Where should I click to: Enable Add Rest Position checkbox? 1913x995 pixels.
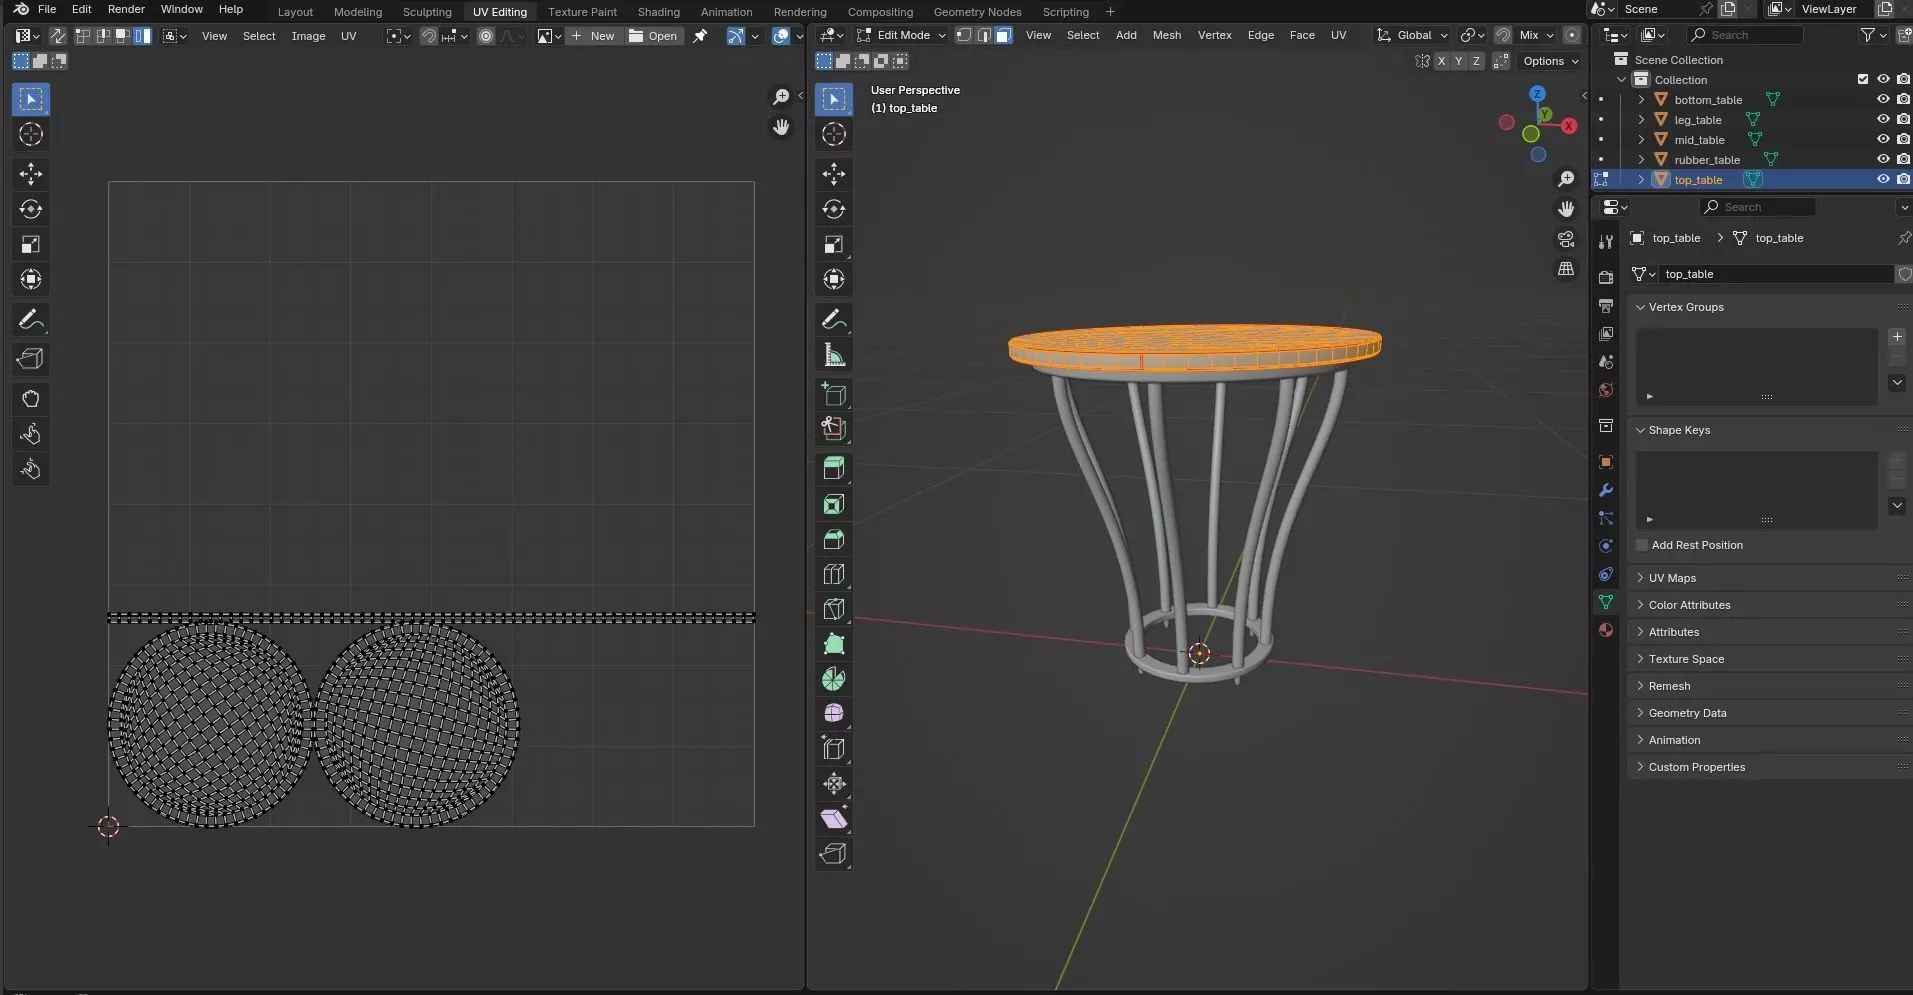click(x=1642, y=545)
